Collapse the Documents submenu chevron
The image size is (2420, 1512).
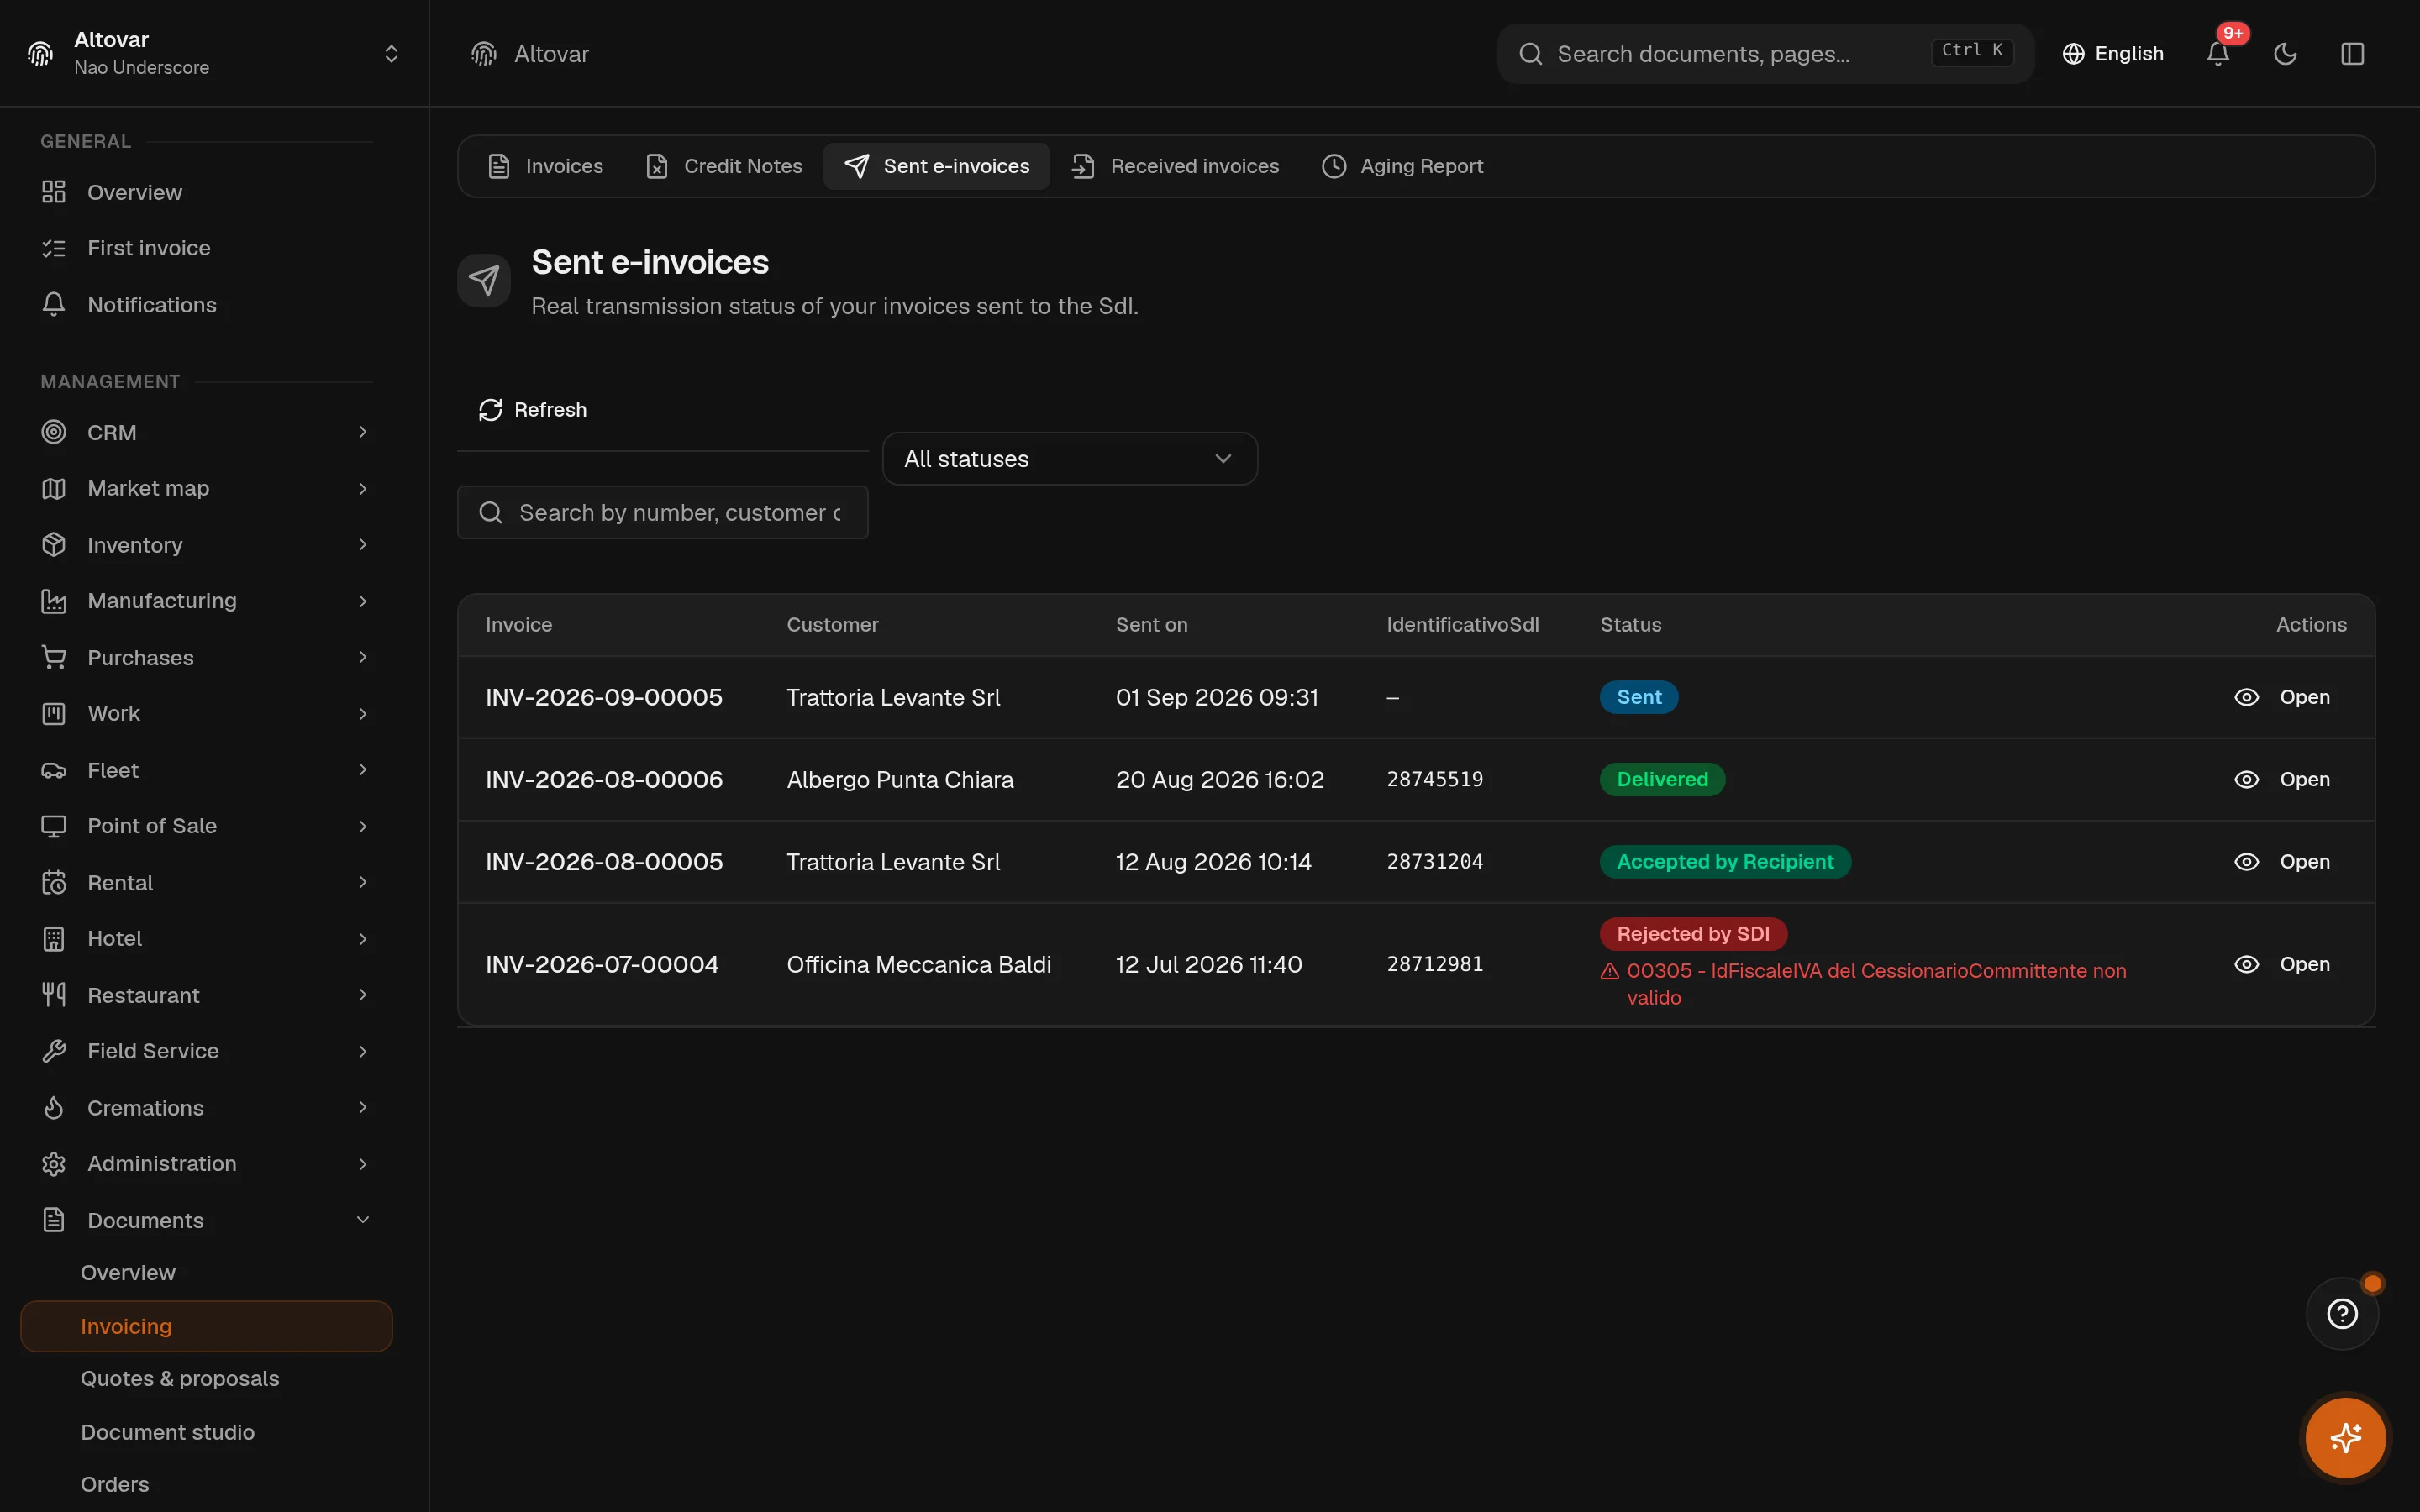363,1220
